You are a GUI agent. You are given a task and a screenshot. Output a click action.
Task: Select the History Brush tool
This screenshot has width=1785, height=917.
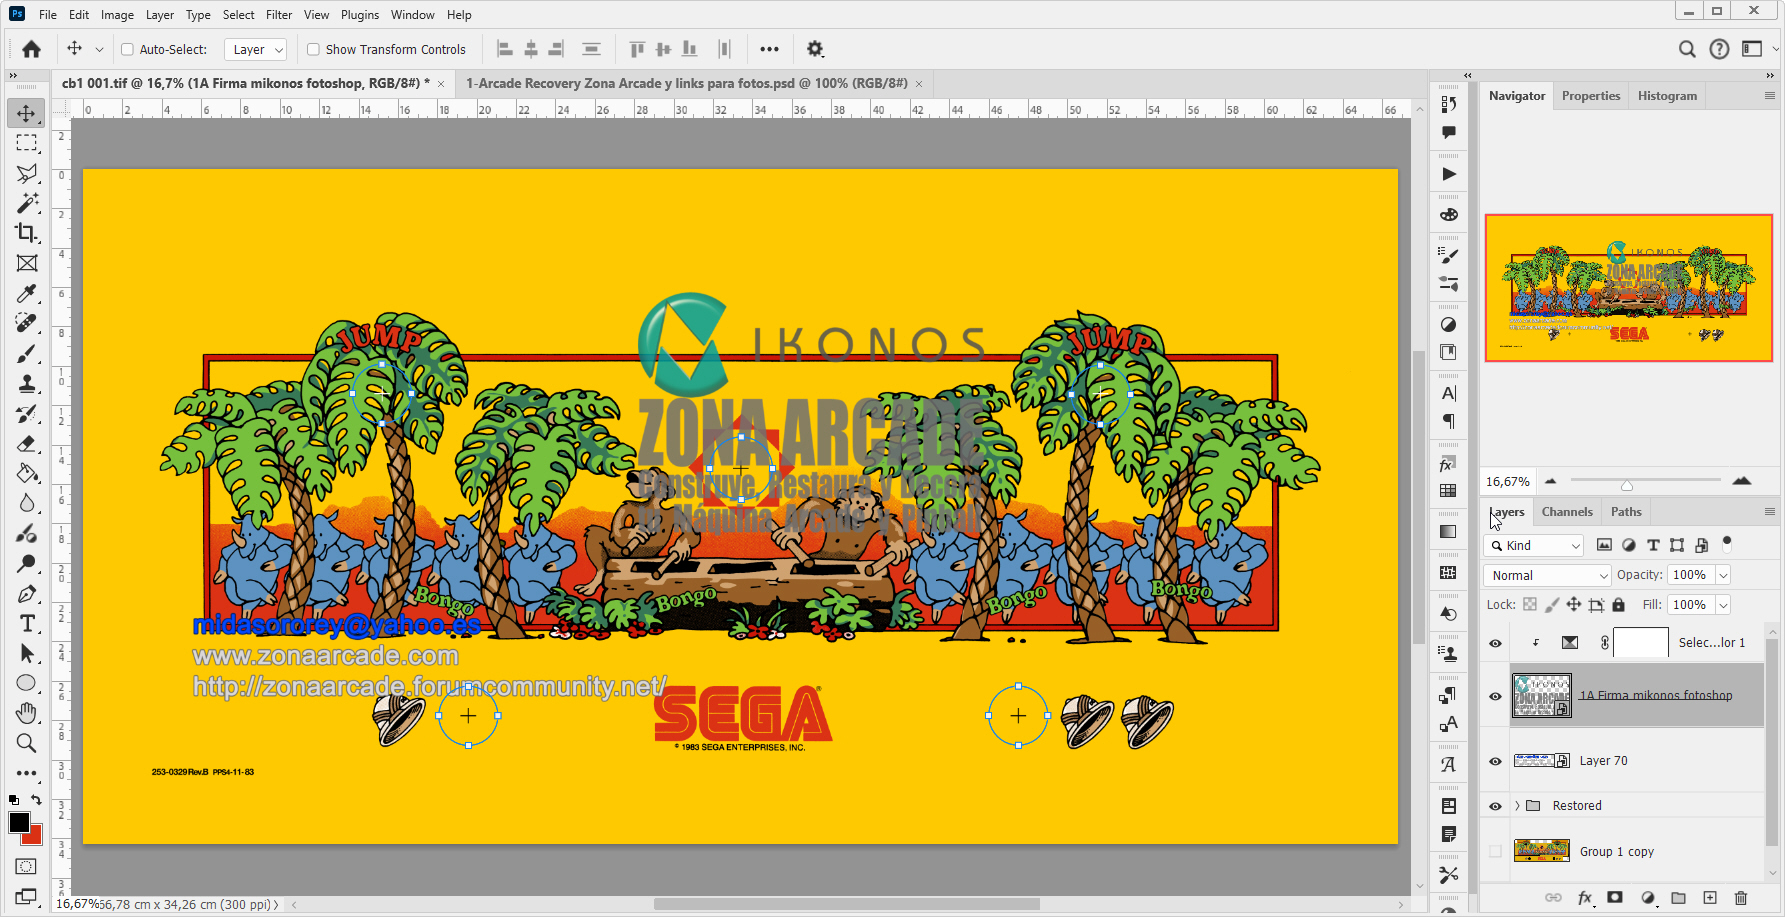(x=27, y=413)
